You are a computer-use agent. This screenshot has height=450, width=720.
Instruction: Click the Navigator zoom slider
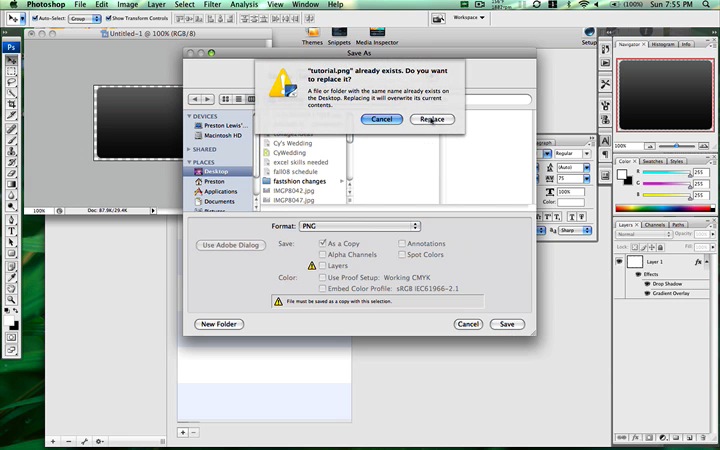coord(676,146)
